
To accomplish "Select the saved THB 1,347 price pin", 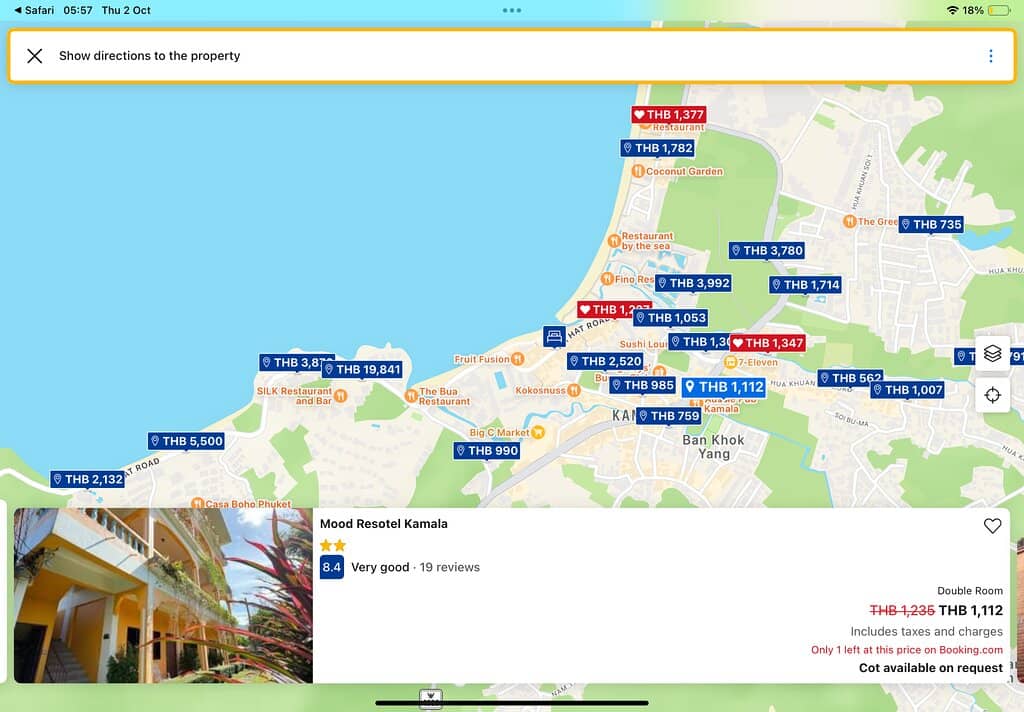I will [767, 343].
